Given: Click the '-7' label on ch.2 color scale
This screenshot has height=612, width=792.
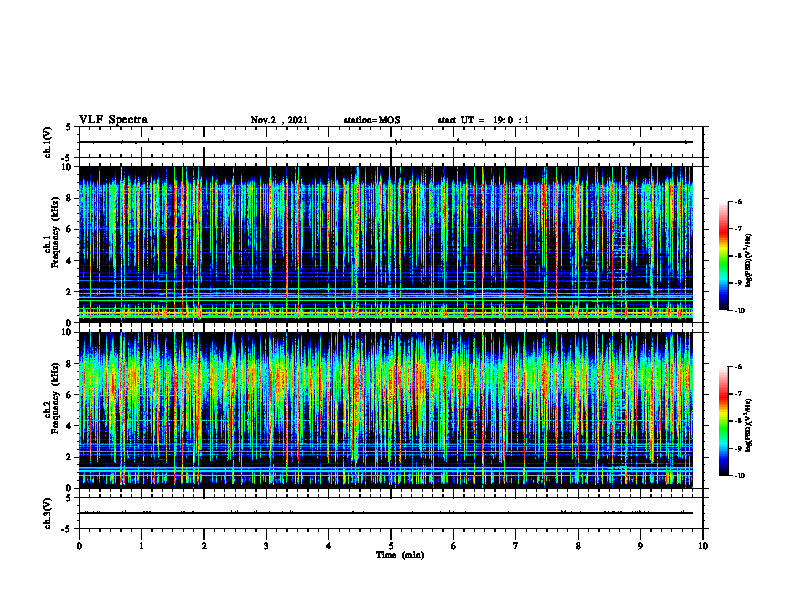Looking at the screenshot, I should click(738, 394).
